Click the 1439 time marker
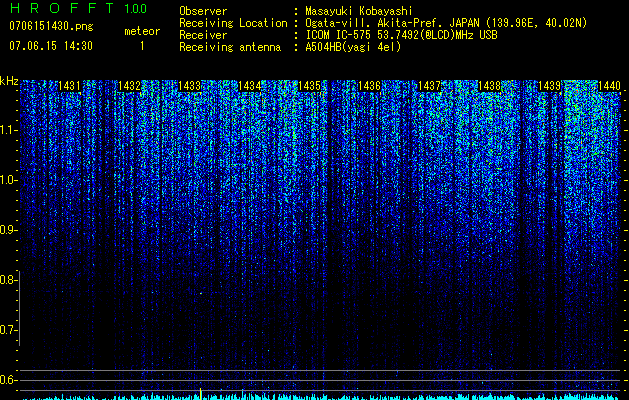Viewport: 629px width, 400px height. pos(549,86)
